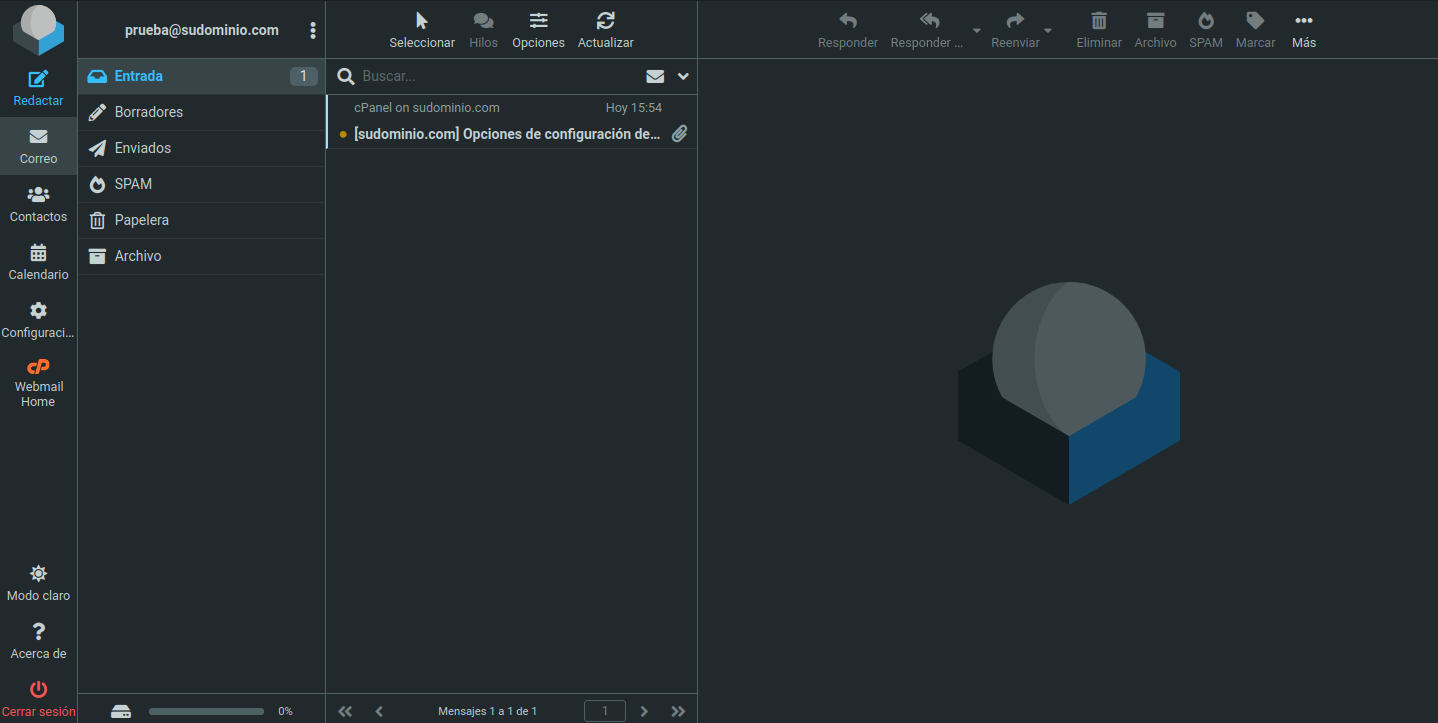Image resolution: width=1438 pixels, height=723 pixels.
Task: Open the Más more actions menu
Action: coord(1304,30)
